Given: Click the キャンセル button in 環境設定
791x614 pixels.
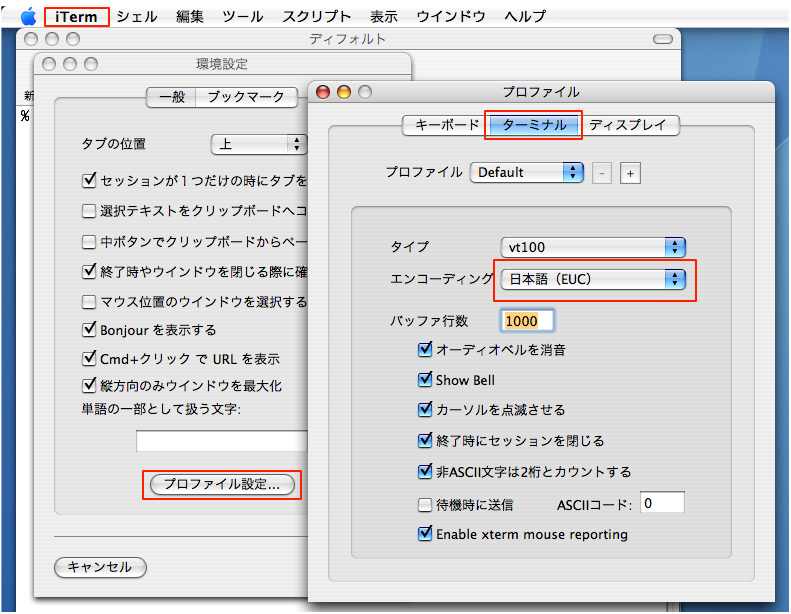Looking at the screenshot, I should coord(100,567).
